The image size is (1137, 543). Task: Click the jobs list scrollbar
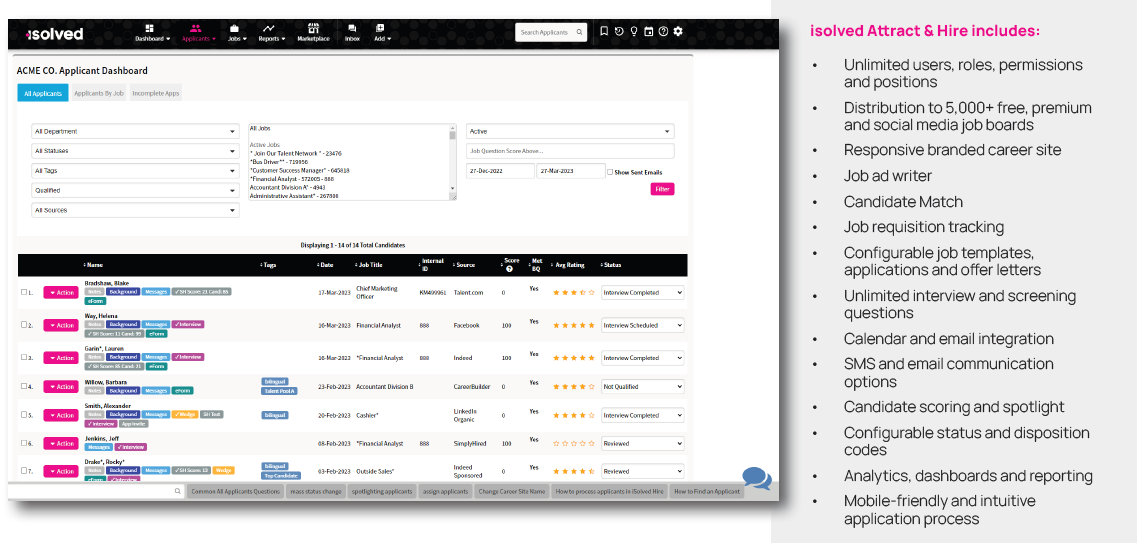coord(452,162)
